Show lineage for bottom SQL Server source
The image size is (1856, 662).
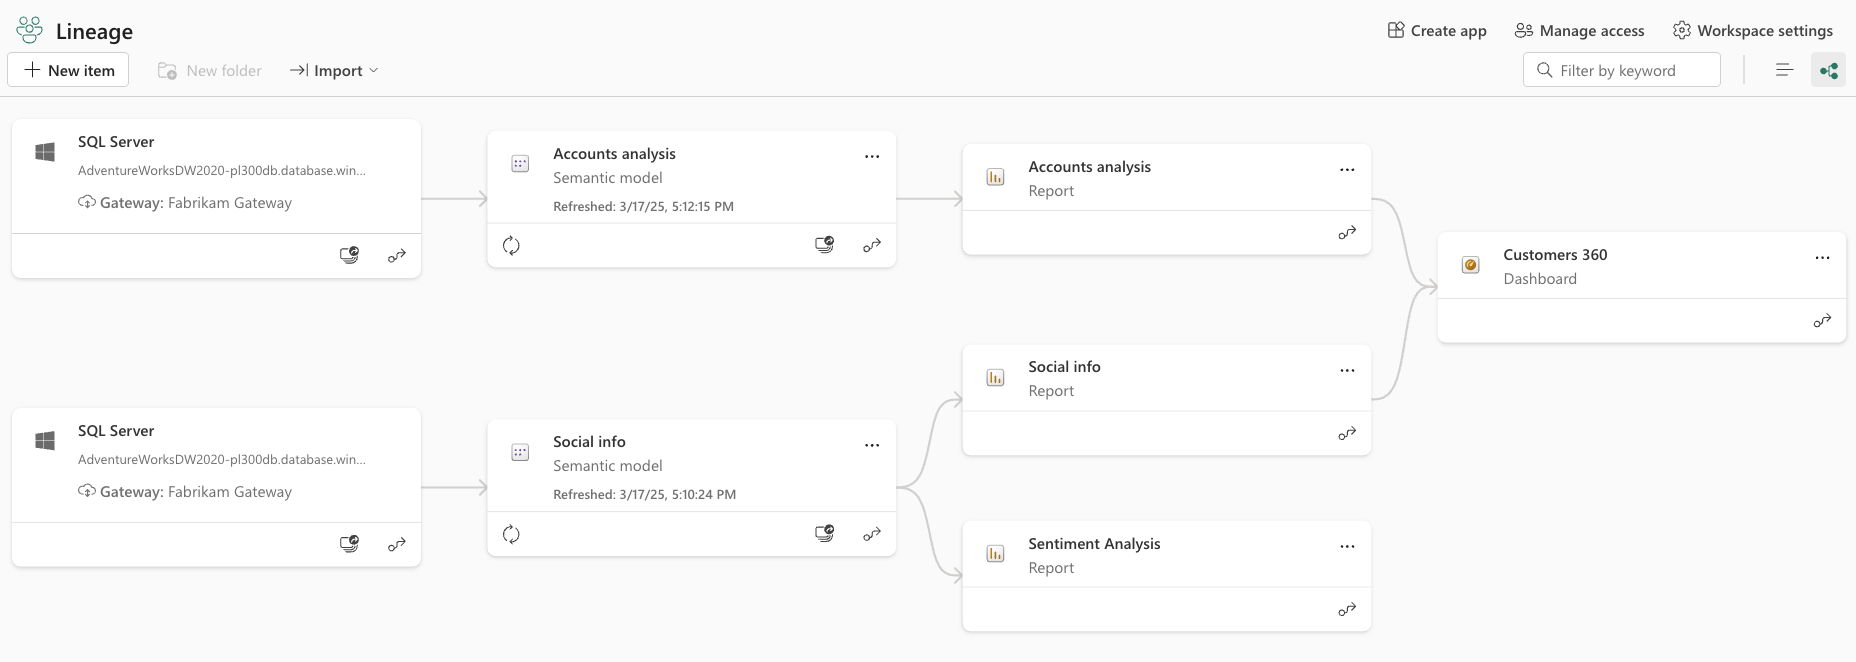397,545
